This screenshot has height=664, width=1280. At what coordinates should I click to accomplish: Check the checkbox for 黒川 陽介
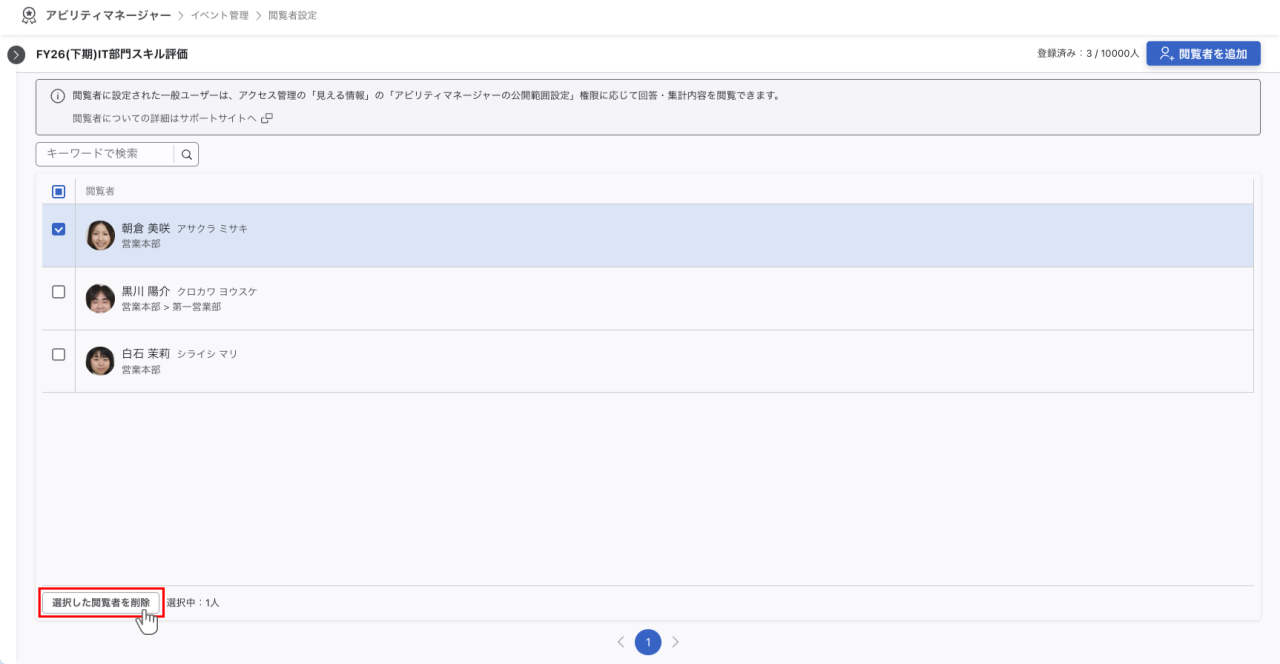tap(58, 292)
